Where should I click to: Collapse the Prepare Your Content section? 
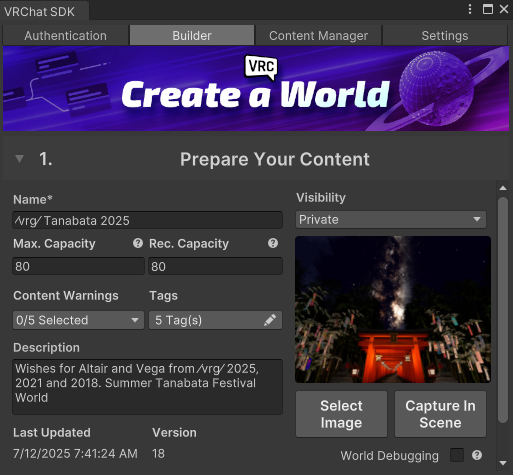20,159
